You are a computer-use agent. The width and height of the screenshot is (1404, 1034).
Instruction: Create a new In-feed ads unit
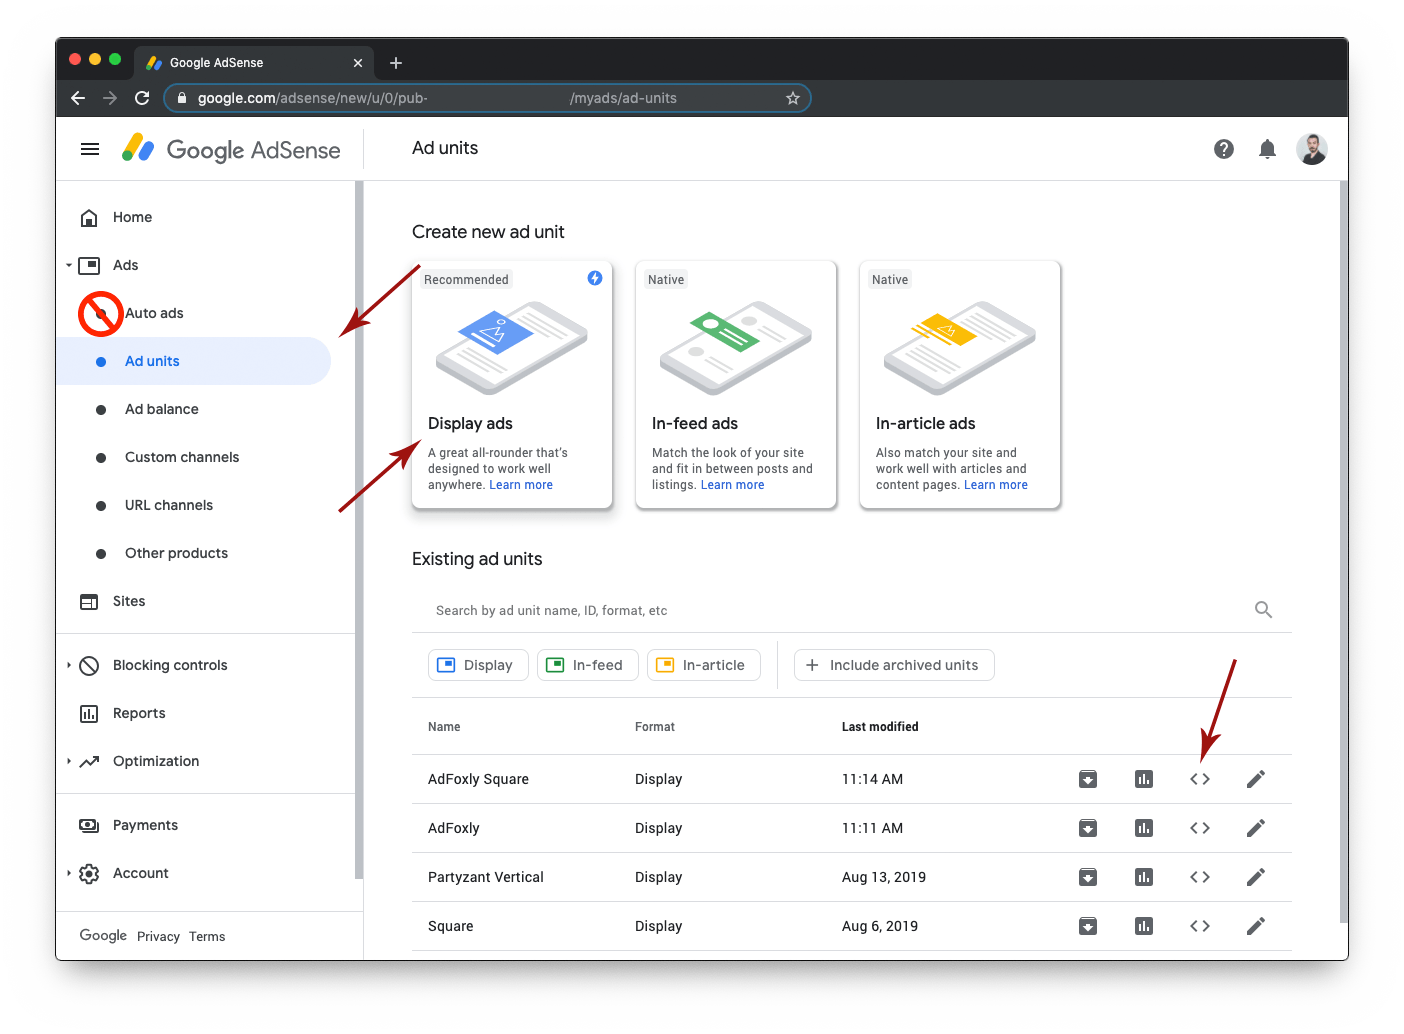click(736, 385)
